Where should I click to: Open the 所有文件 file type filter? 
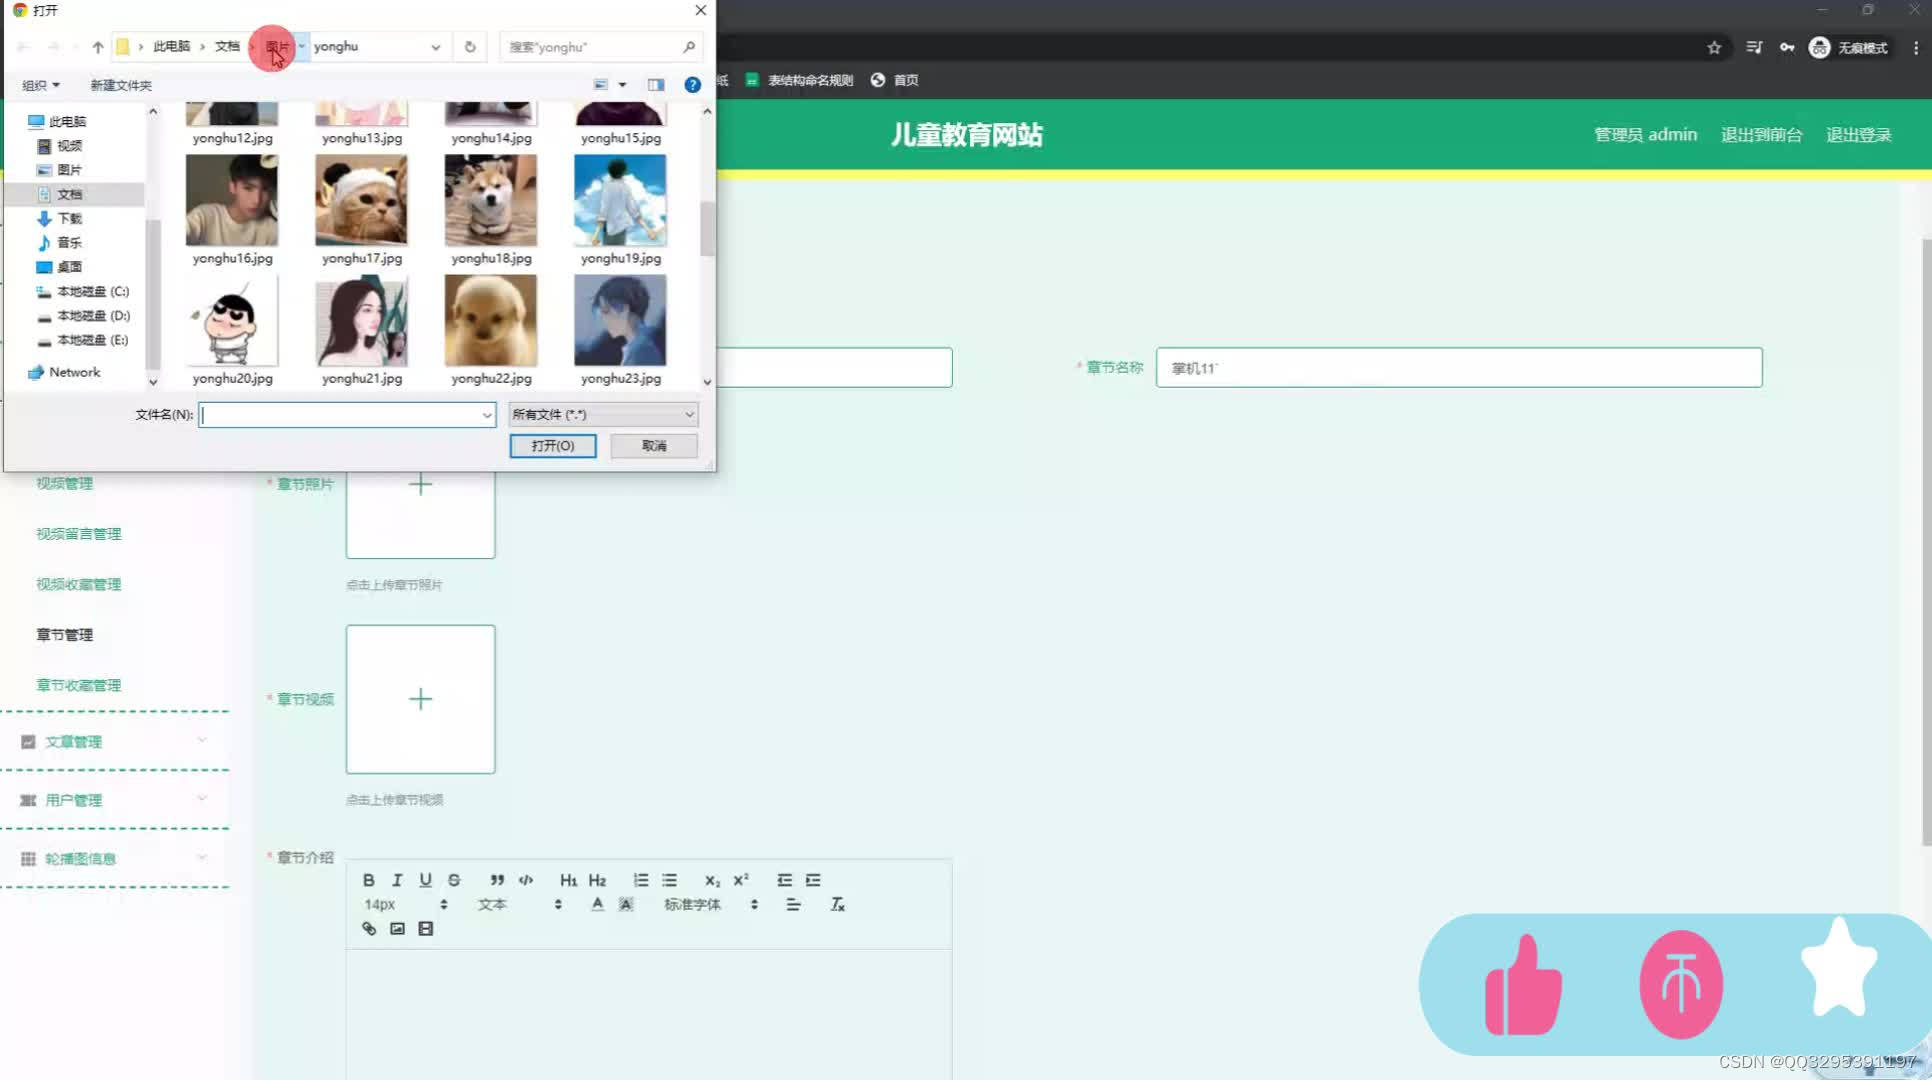[x=603, y=414]
